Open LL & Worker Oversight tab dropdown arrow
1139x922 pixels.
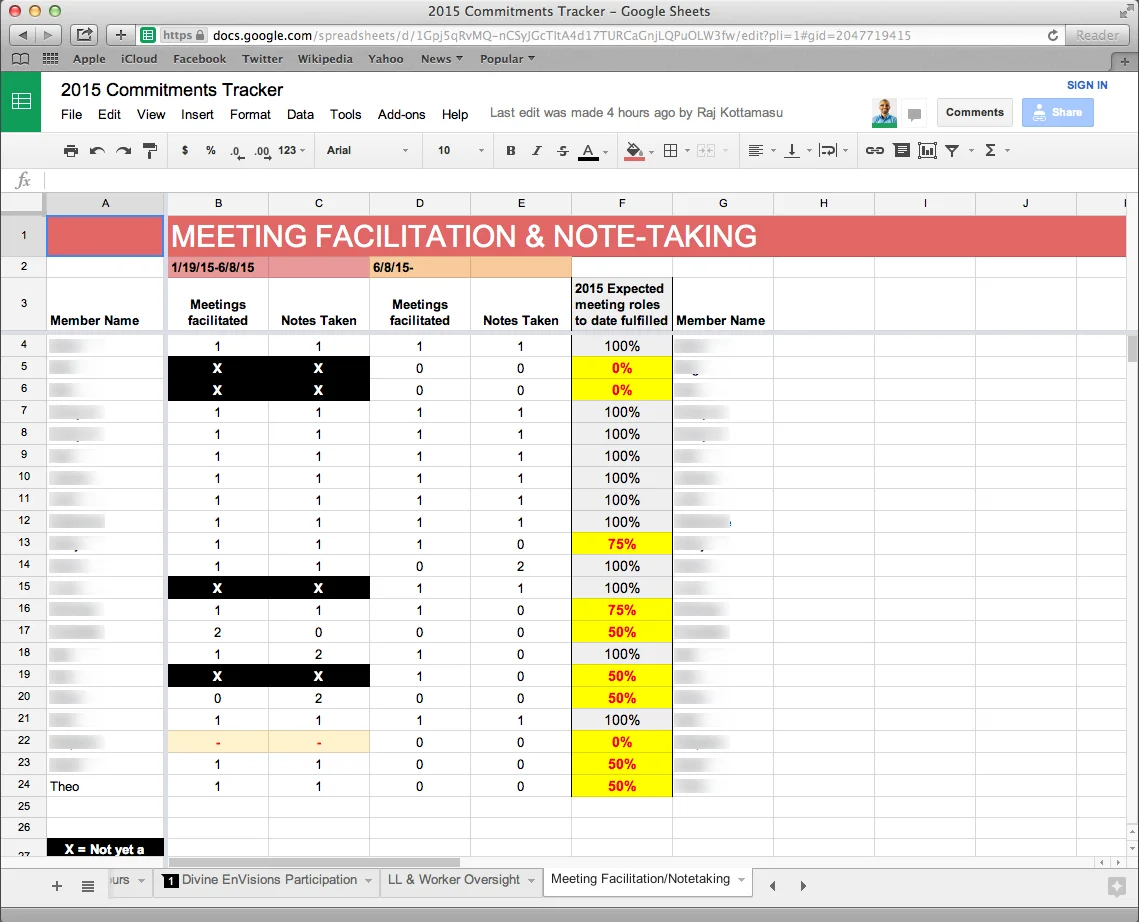[x=531, y=881]
